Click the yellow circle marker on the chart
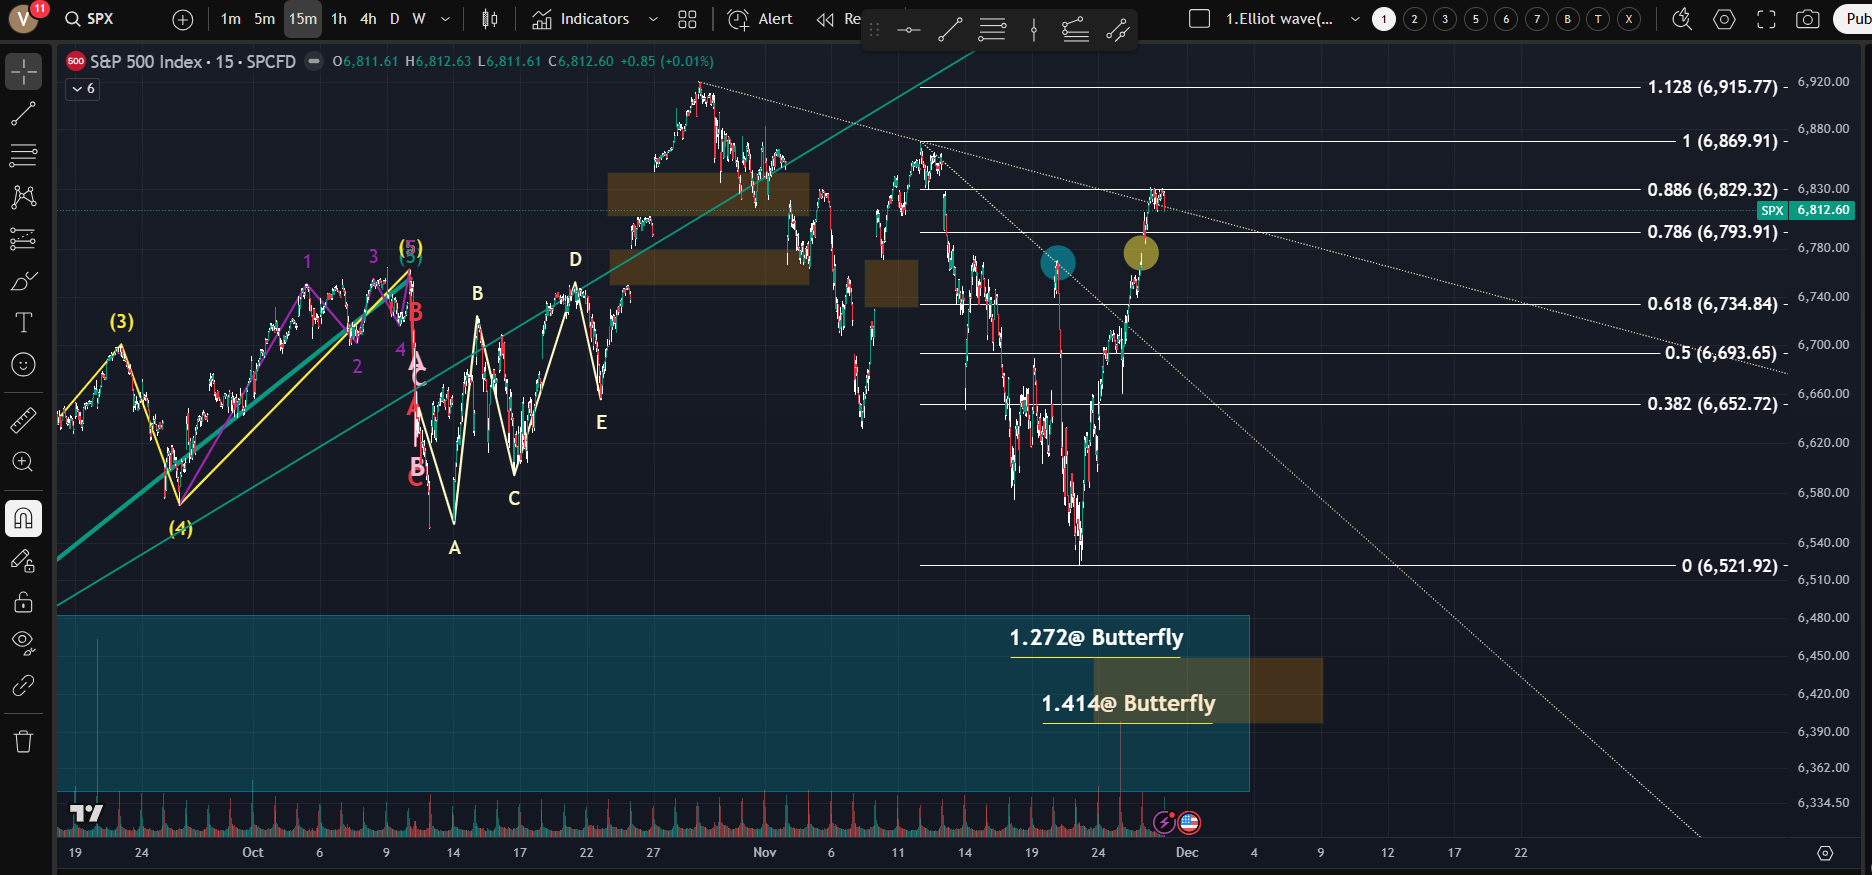This screenshot has width=1872, height=875. (x=1141, y=253)
